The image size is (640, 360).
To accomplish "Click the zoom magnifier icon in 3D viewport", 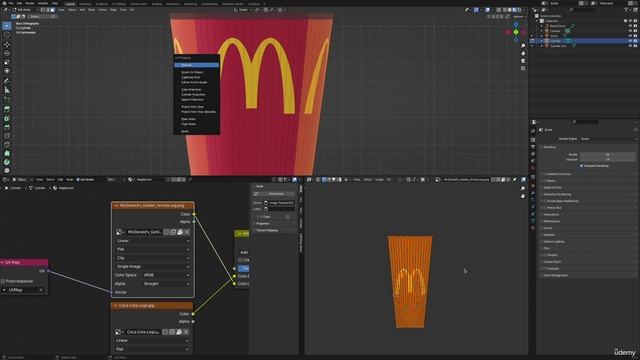I will point(523,46).
